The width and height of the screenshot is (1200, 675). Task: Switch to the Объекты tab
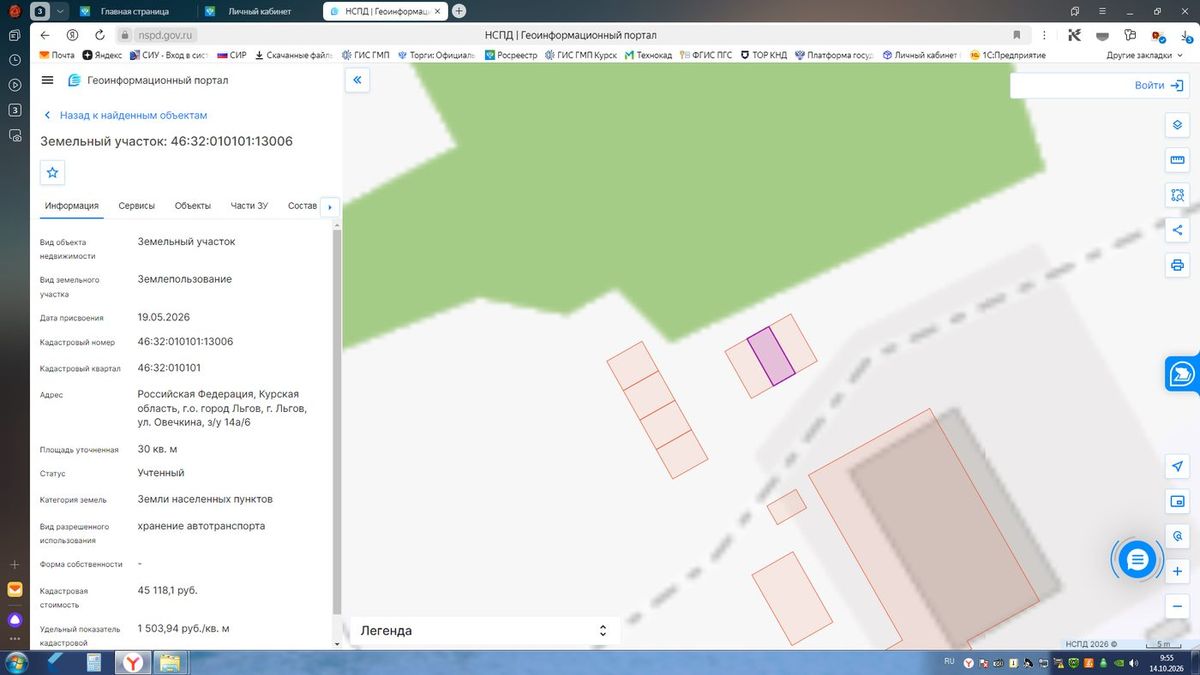tap(193, 206)
